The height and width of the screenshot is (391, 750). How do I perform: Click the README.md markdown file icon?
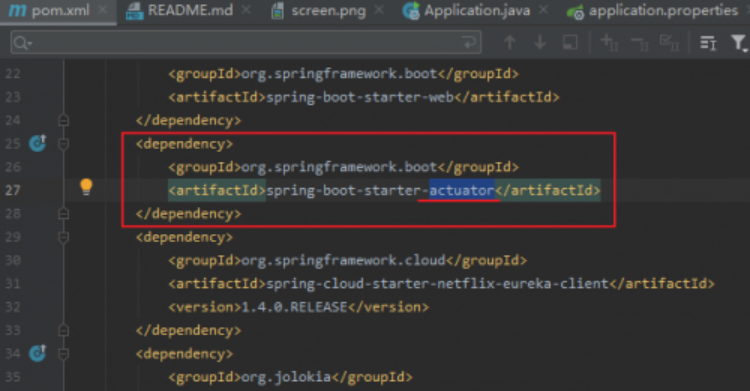pyautogui.click(x=134, y=11)
